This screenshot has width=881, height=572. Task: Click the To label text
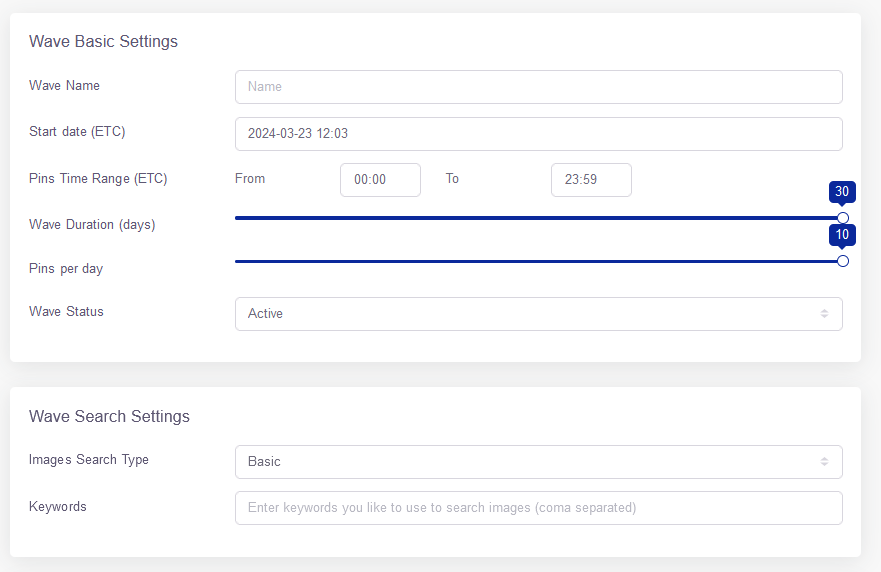tap(452, 179)
